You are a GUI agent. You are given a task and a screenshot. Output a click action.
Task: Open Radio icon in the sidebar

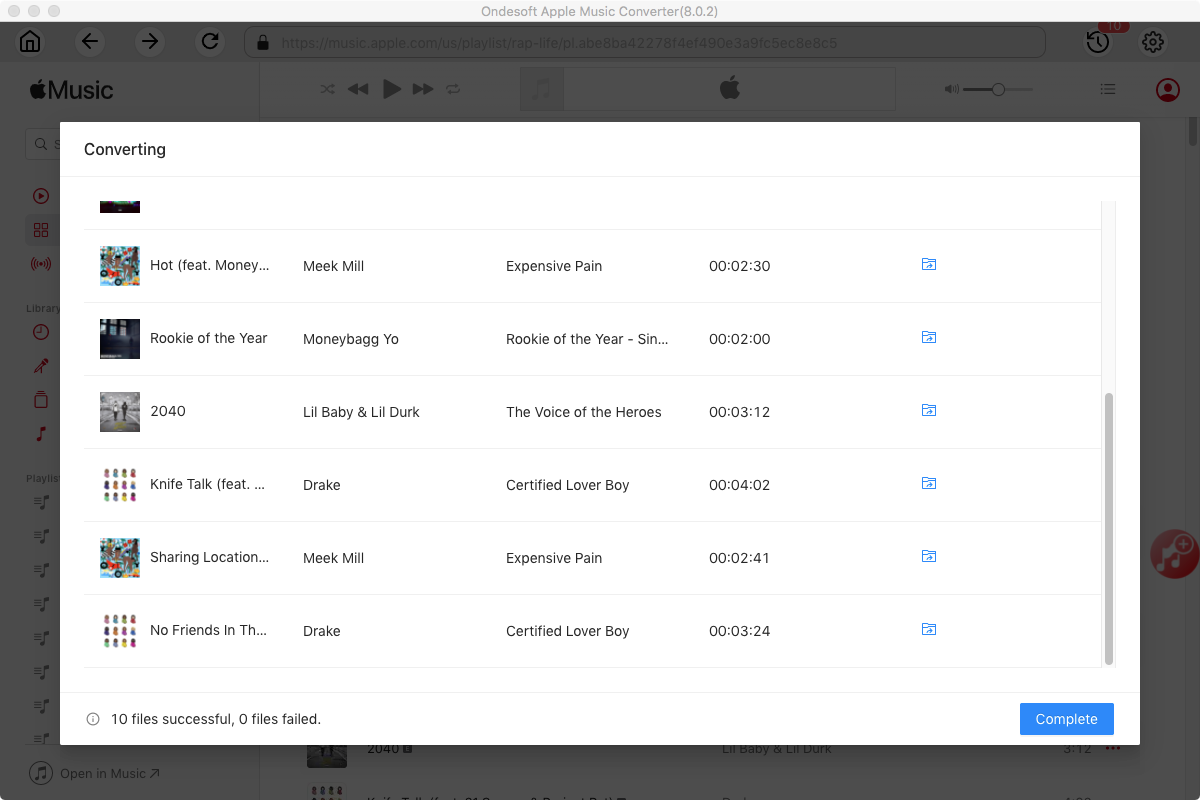41,264
